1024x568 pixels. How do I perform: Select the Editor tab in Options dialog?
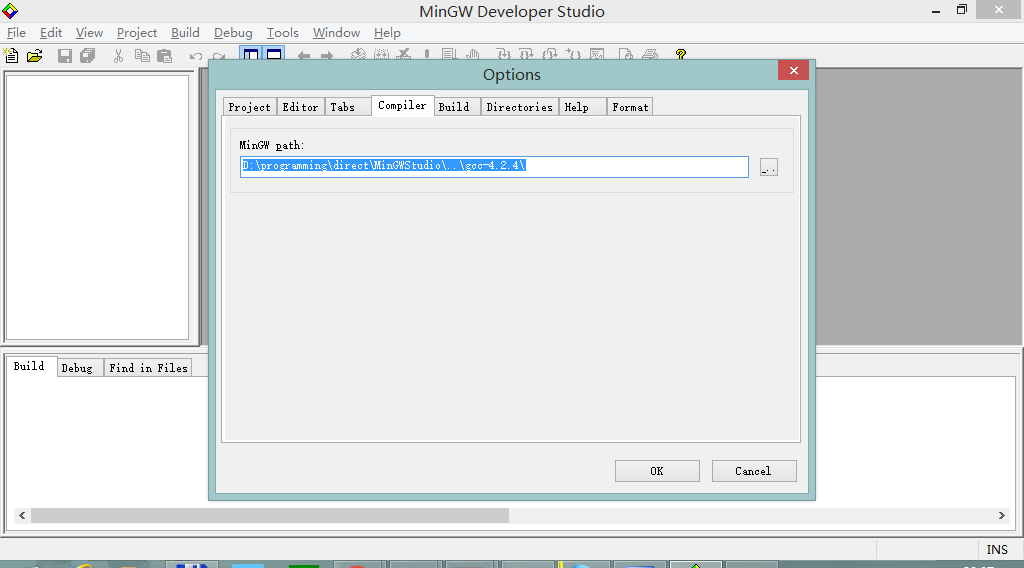(x=300, y=107)
